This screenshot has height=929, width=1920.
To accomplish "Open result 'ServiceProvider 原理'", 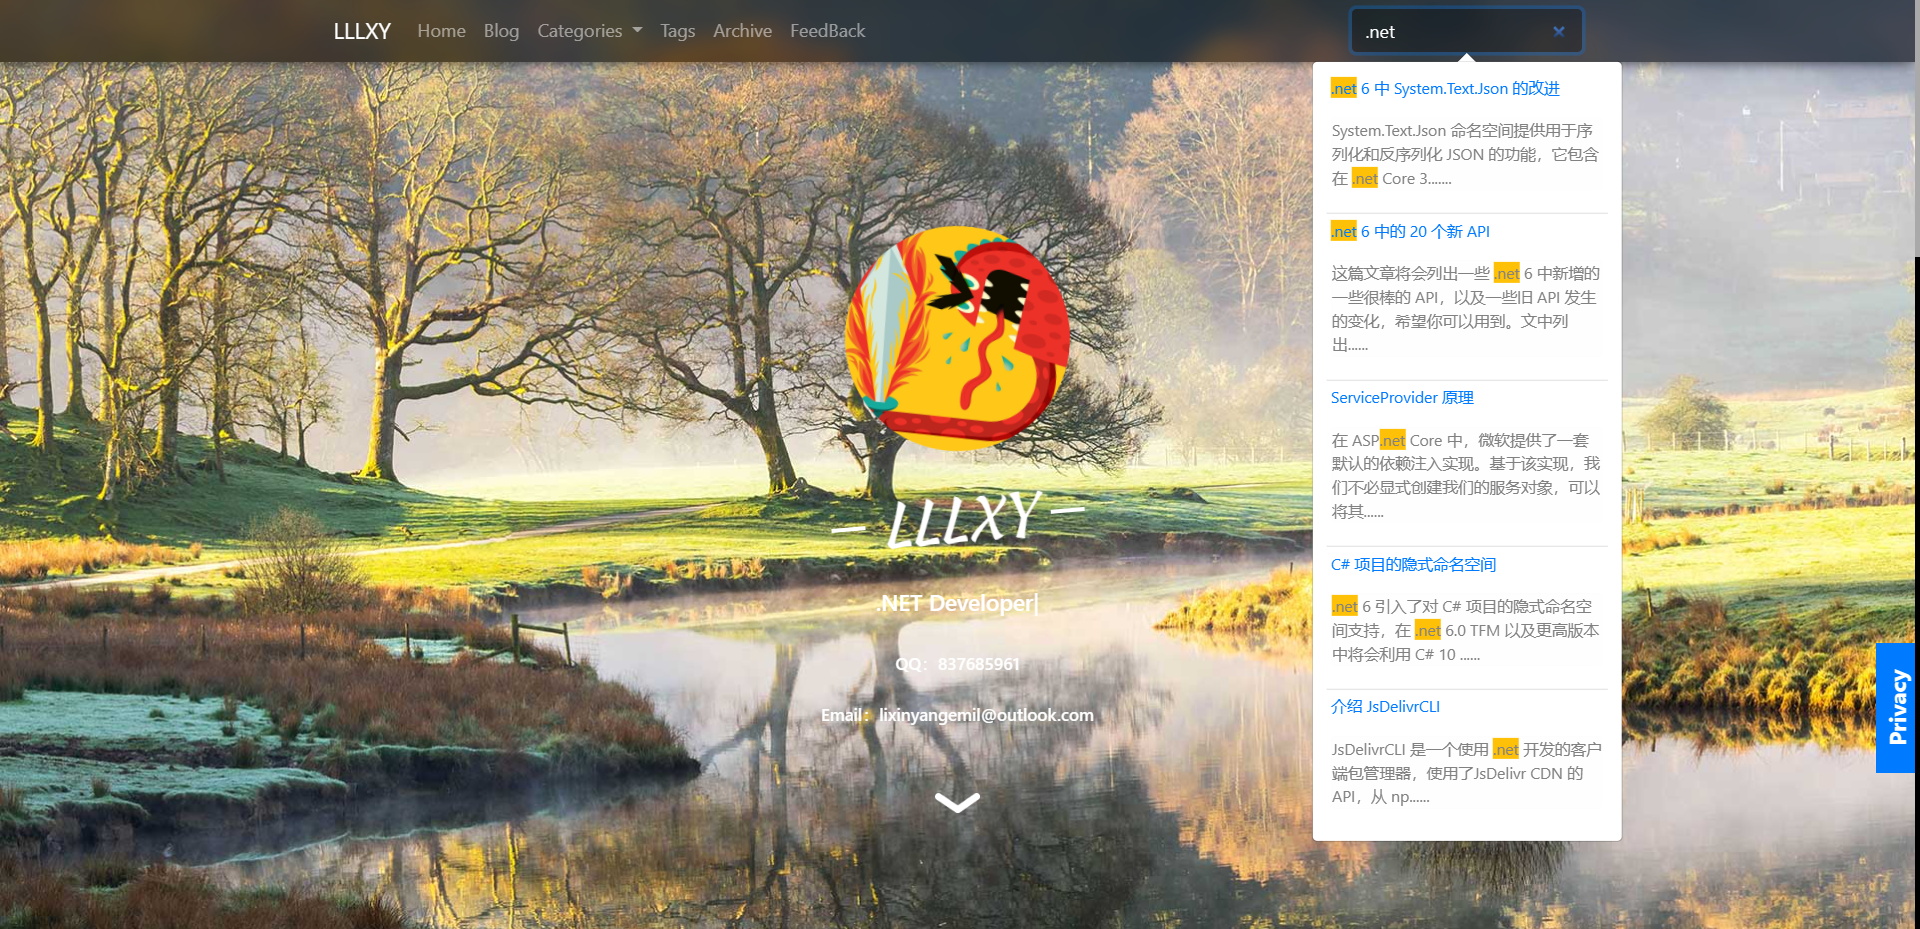I will (1402, 398).
